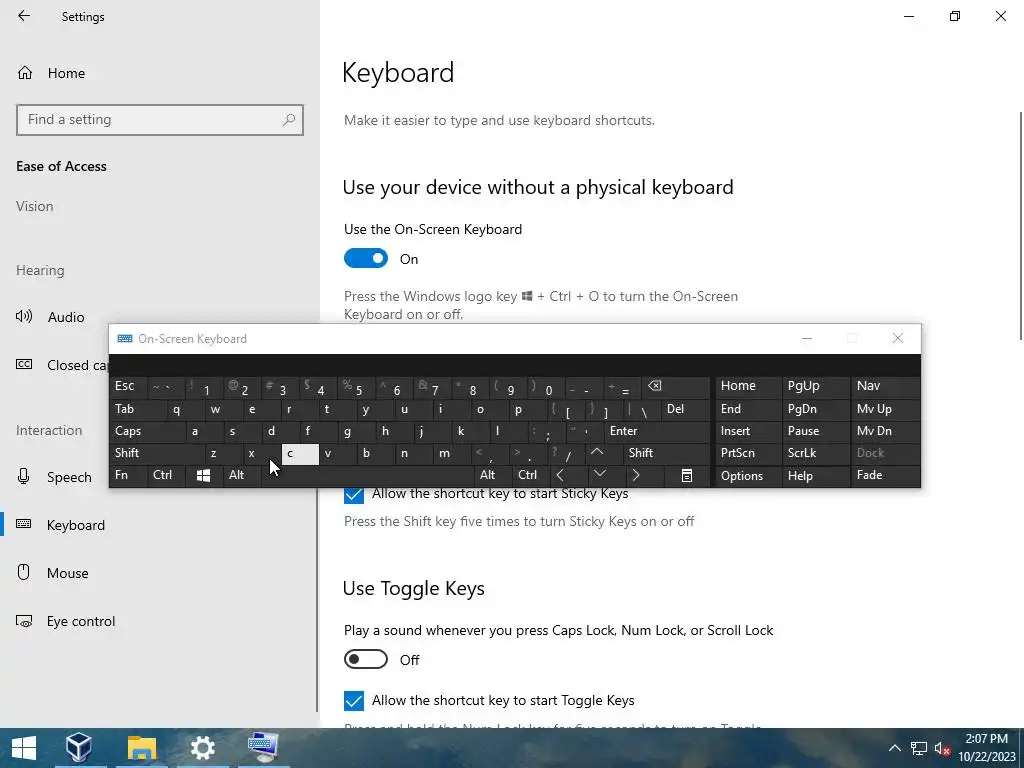This screenshot has height=768, width=1024.
Task: Click the search magnifier icon in Settings
Action: pyautogui.click(x=289, y=120)
